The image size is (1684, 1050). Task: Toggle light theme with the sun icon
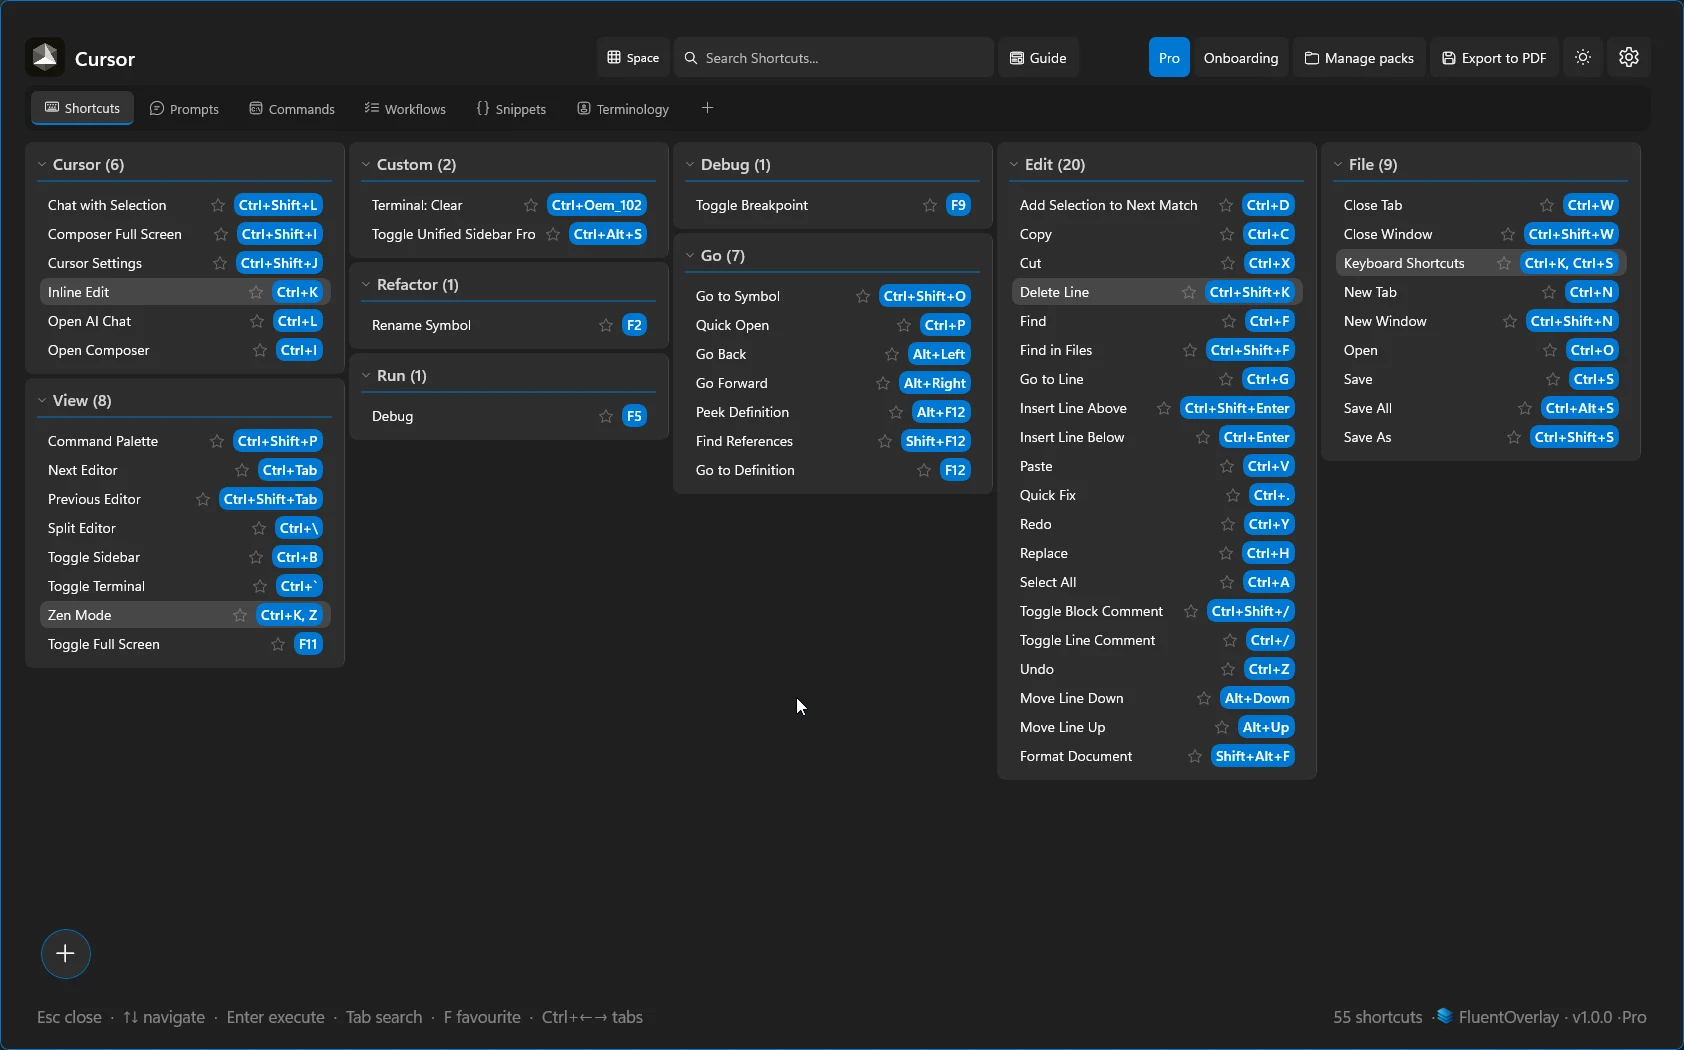coord(1583,57)
